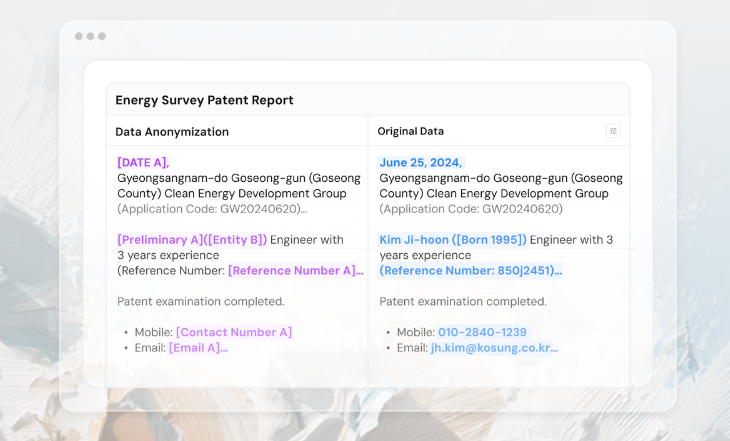The height and width of the screenshot is (441, 730).
Task: Click the [Entity B] placeholder tag
Action: [236, 240]
